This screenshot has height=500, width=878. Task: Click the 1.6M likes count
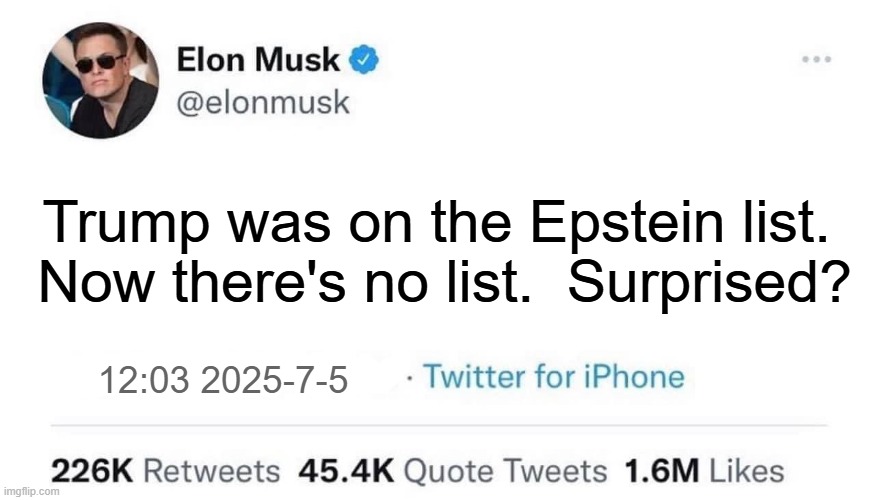click(662, 471)
